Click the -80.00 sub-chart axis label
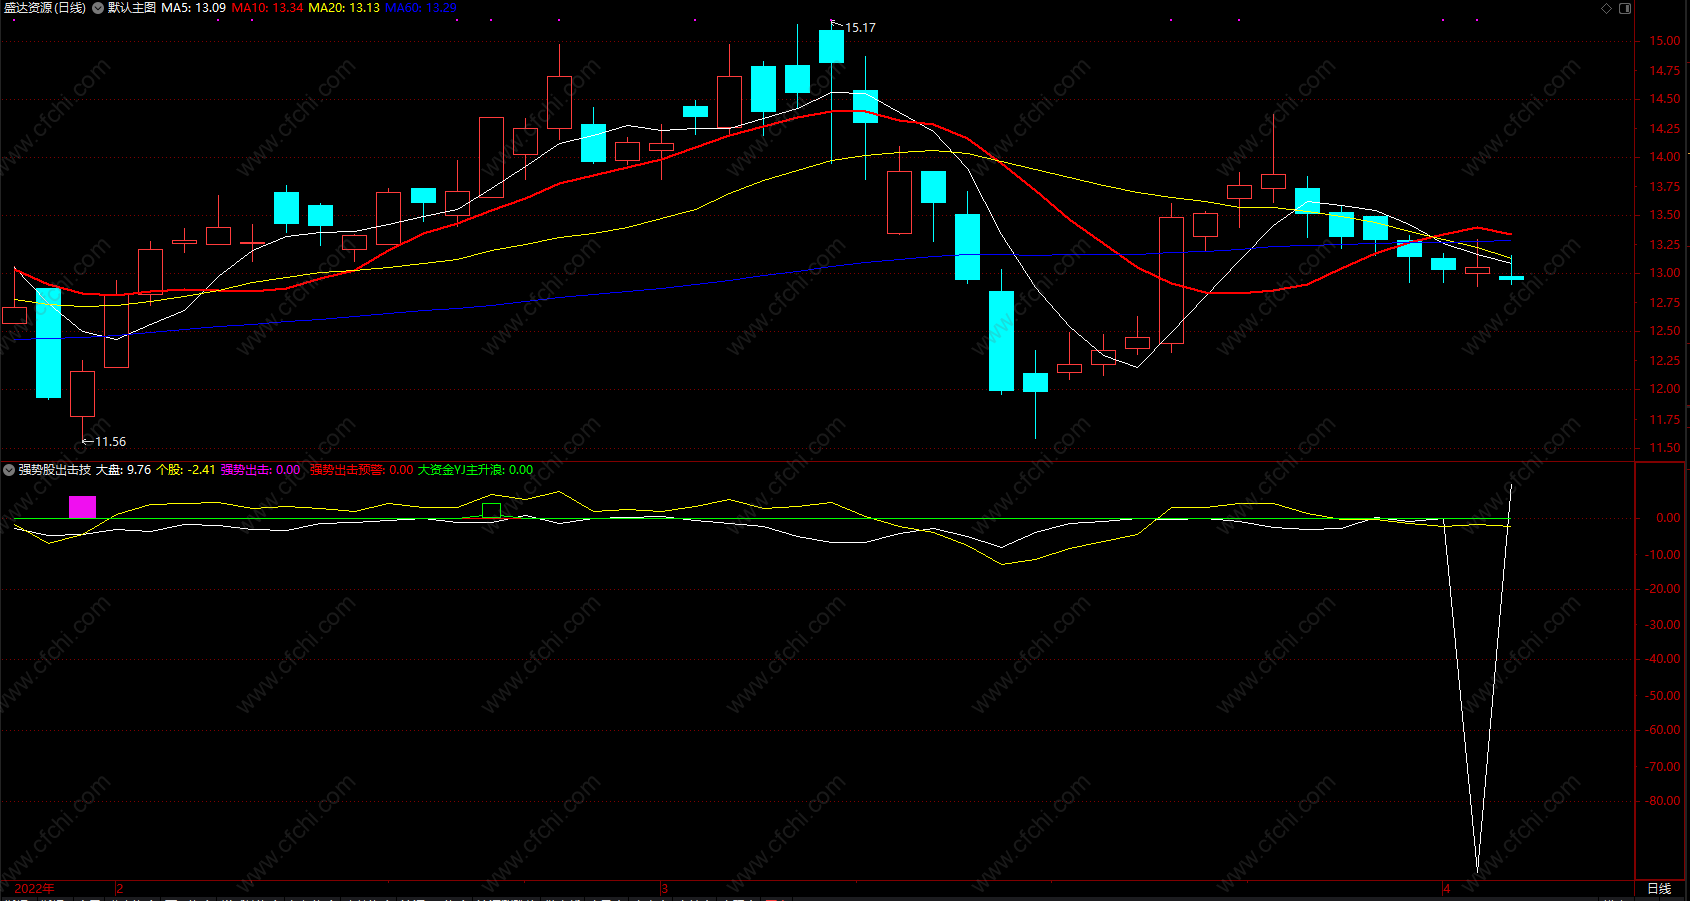Viewport: 1690px width, 901px height. click(1664, 801)
